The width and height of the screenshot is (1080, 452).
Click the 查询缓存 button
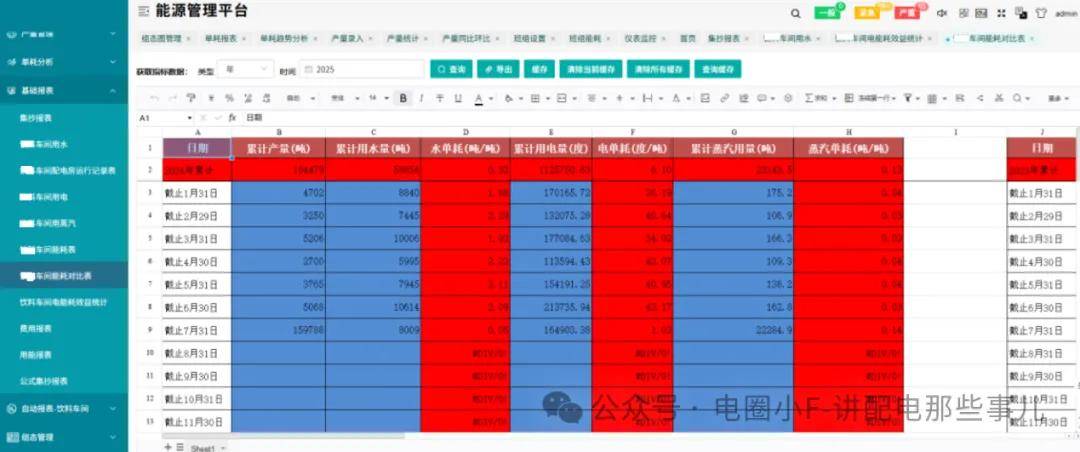718,69
